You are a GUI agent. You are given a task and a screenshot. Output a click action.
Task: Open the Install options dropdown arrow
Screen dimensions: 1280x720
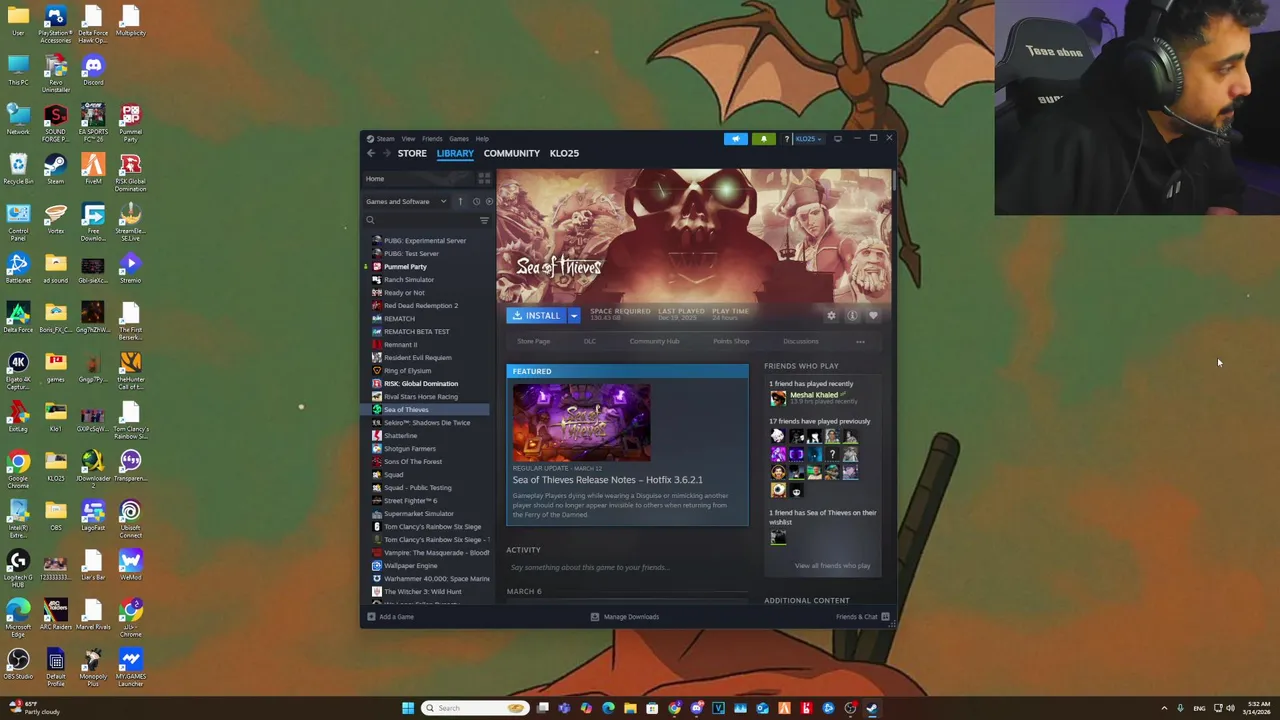click(x=574, y=315)
